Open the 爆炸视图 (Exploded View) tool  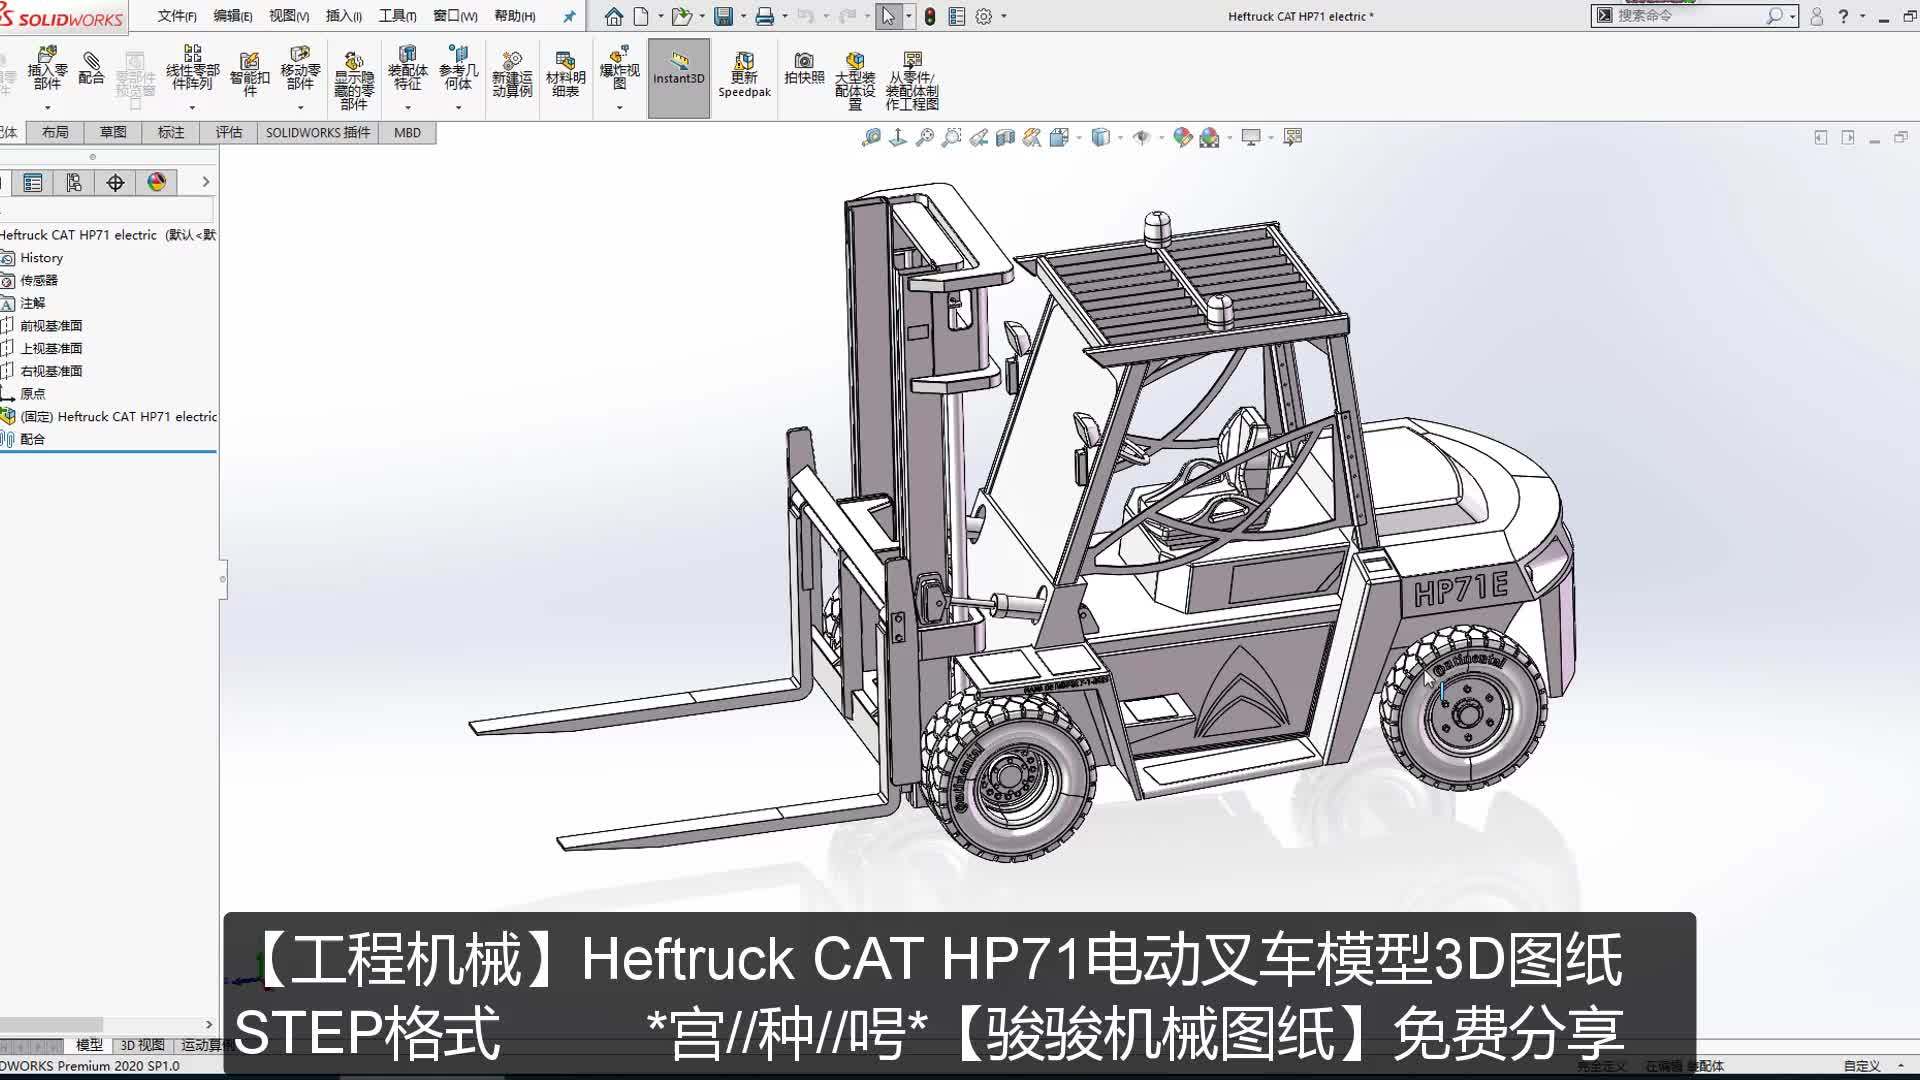617,70
